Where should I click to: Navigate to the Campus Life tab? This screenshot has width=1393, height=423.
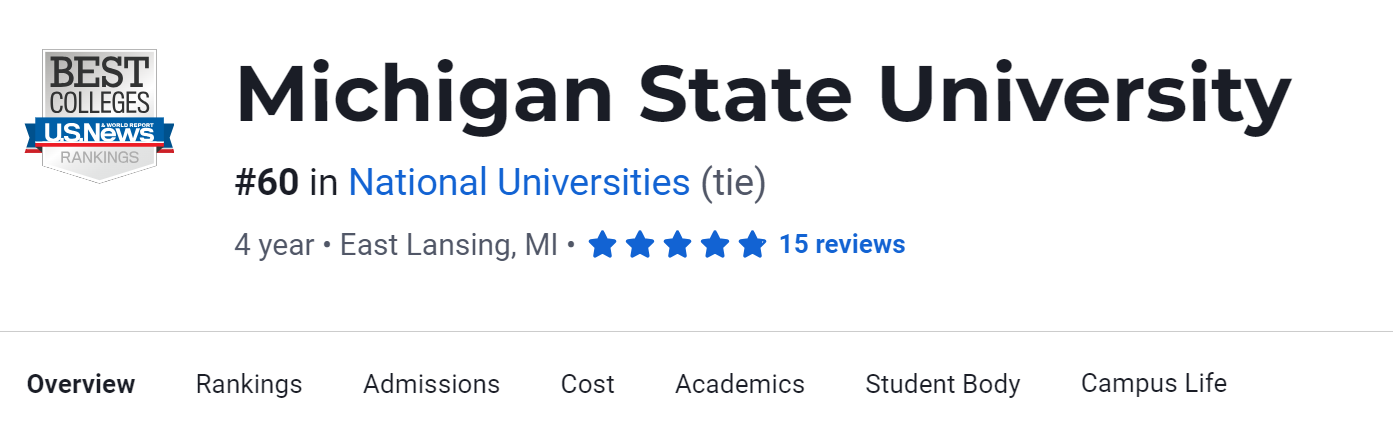1154,384
